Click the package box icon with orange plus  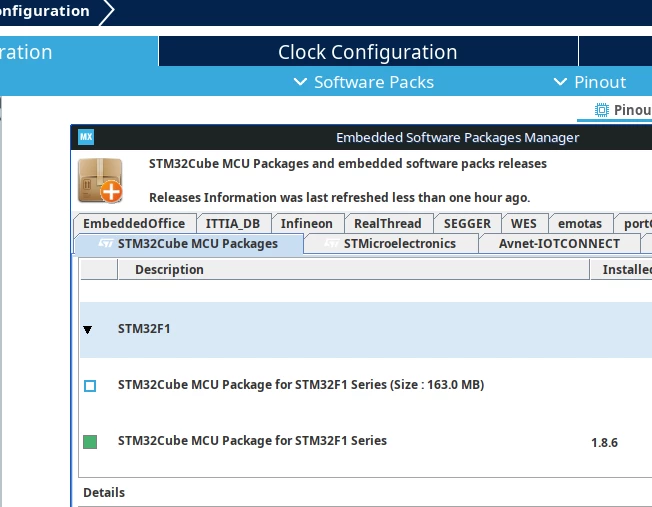coord(100,181)
